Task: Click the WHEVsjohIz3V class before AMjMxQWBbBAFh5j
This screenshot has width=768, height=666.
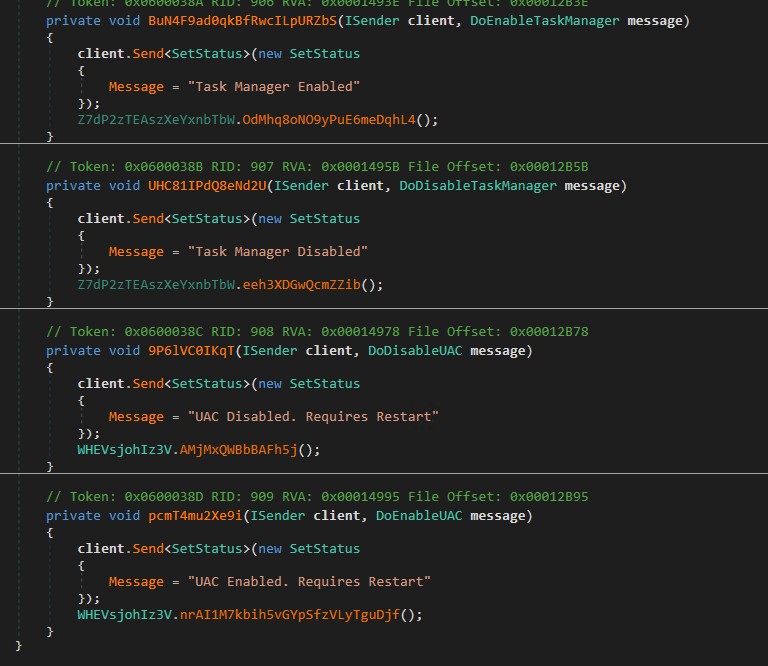Action: point(124,450)
